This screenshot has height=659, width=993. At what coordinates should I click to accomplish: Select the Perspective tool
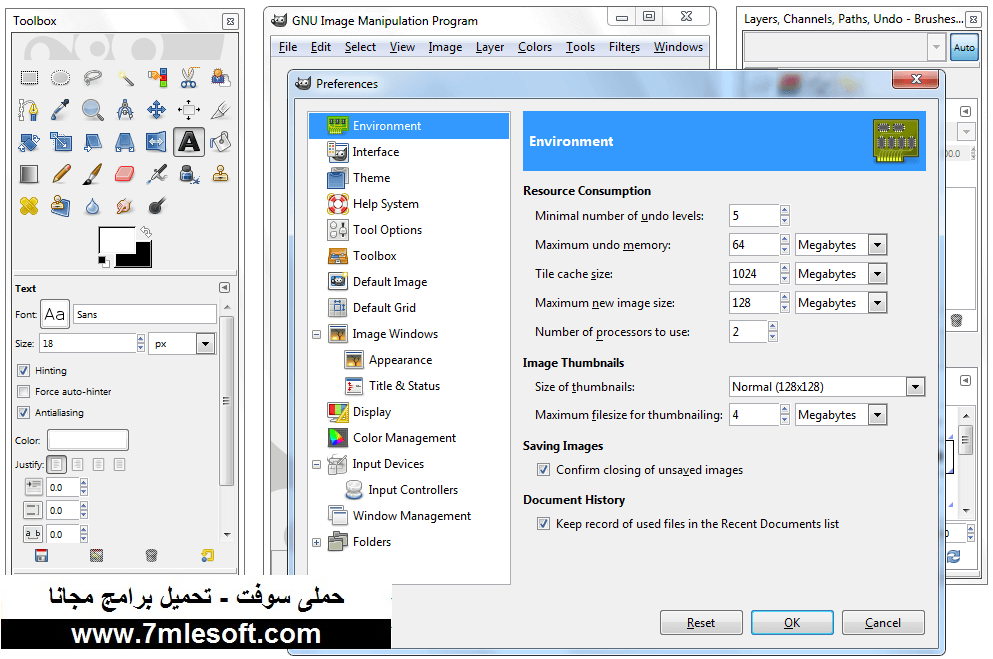125,142
